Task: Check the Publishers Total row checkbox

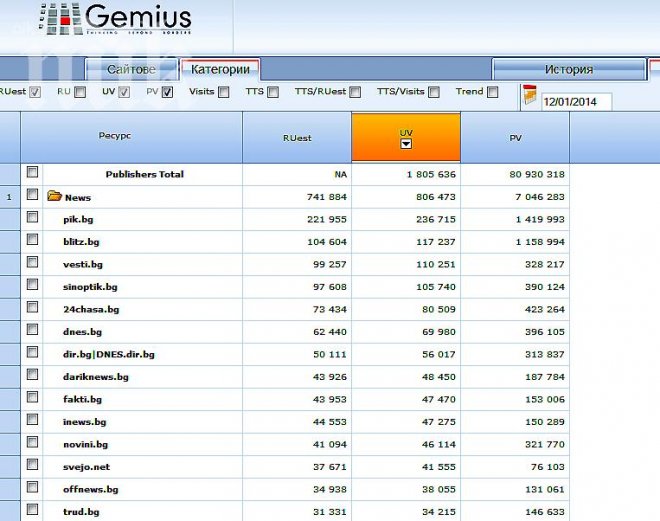Action: click(32, 173)
